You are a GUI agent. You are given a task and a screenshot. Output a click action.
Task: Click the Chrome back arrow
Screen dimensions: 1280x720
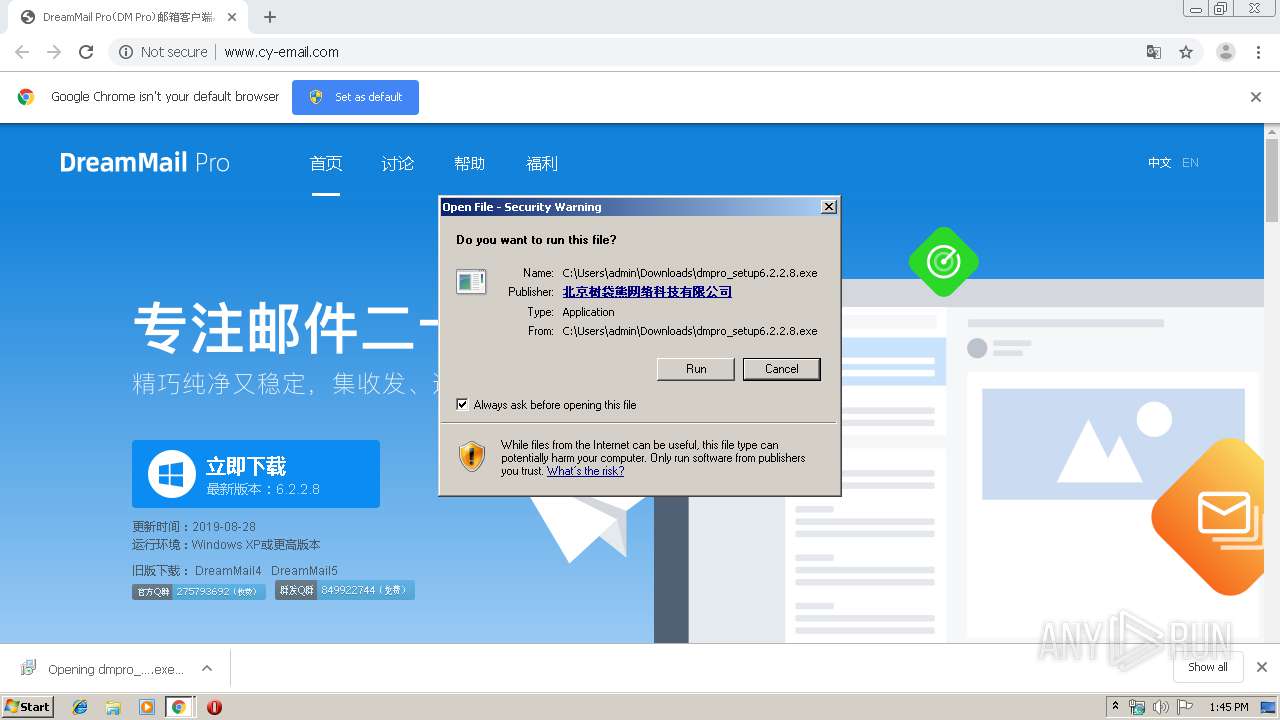[22, 52]
